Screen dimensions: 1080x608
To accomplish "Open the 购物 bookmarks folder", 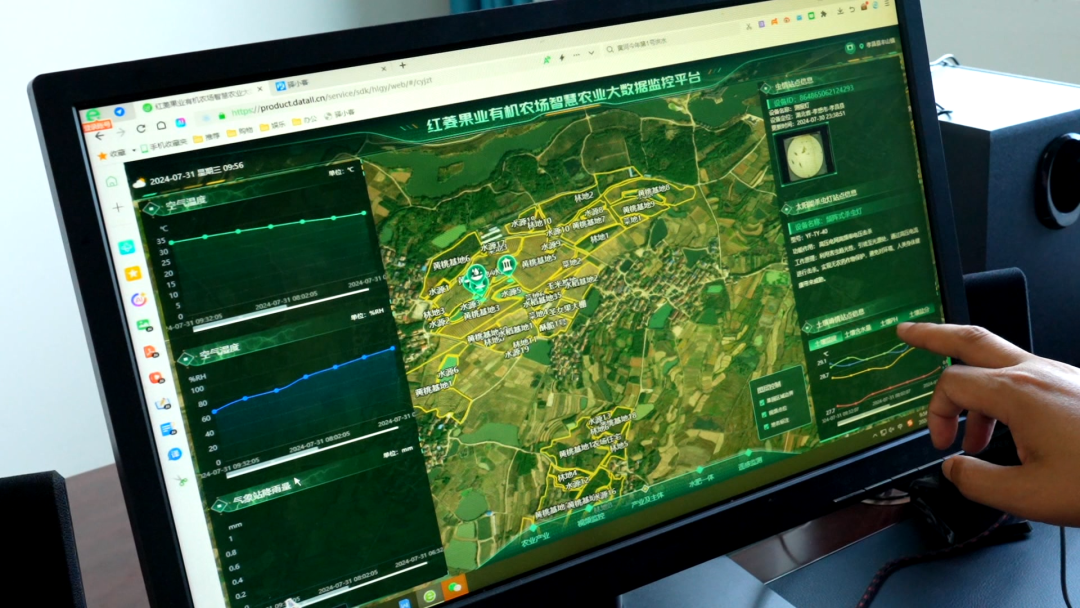I will coord(240,131).
